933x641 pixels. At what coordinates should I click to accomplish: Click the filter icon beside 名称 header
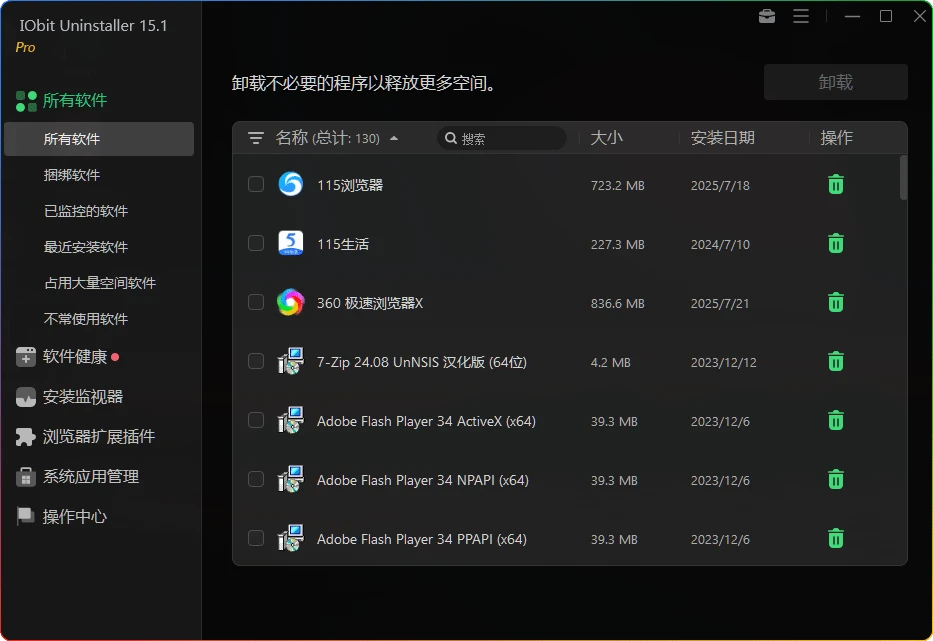[x=256, y=138]
